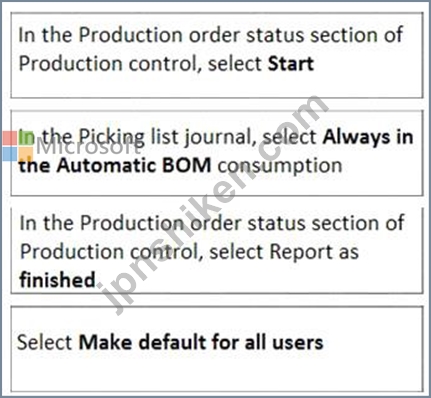The height and width of the screenshot is (398, 431).
Task: Click the bold word finished
Action: [x=57, y=279]
